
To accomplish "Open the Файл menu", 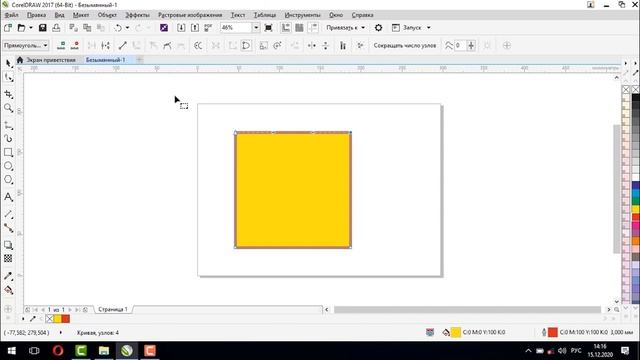I will 11,15.
